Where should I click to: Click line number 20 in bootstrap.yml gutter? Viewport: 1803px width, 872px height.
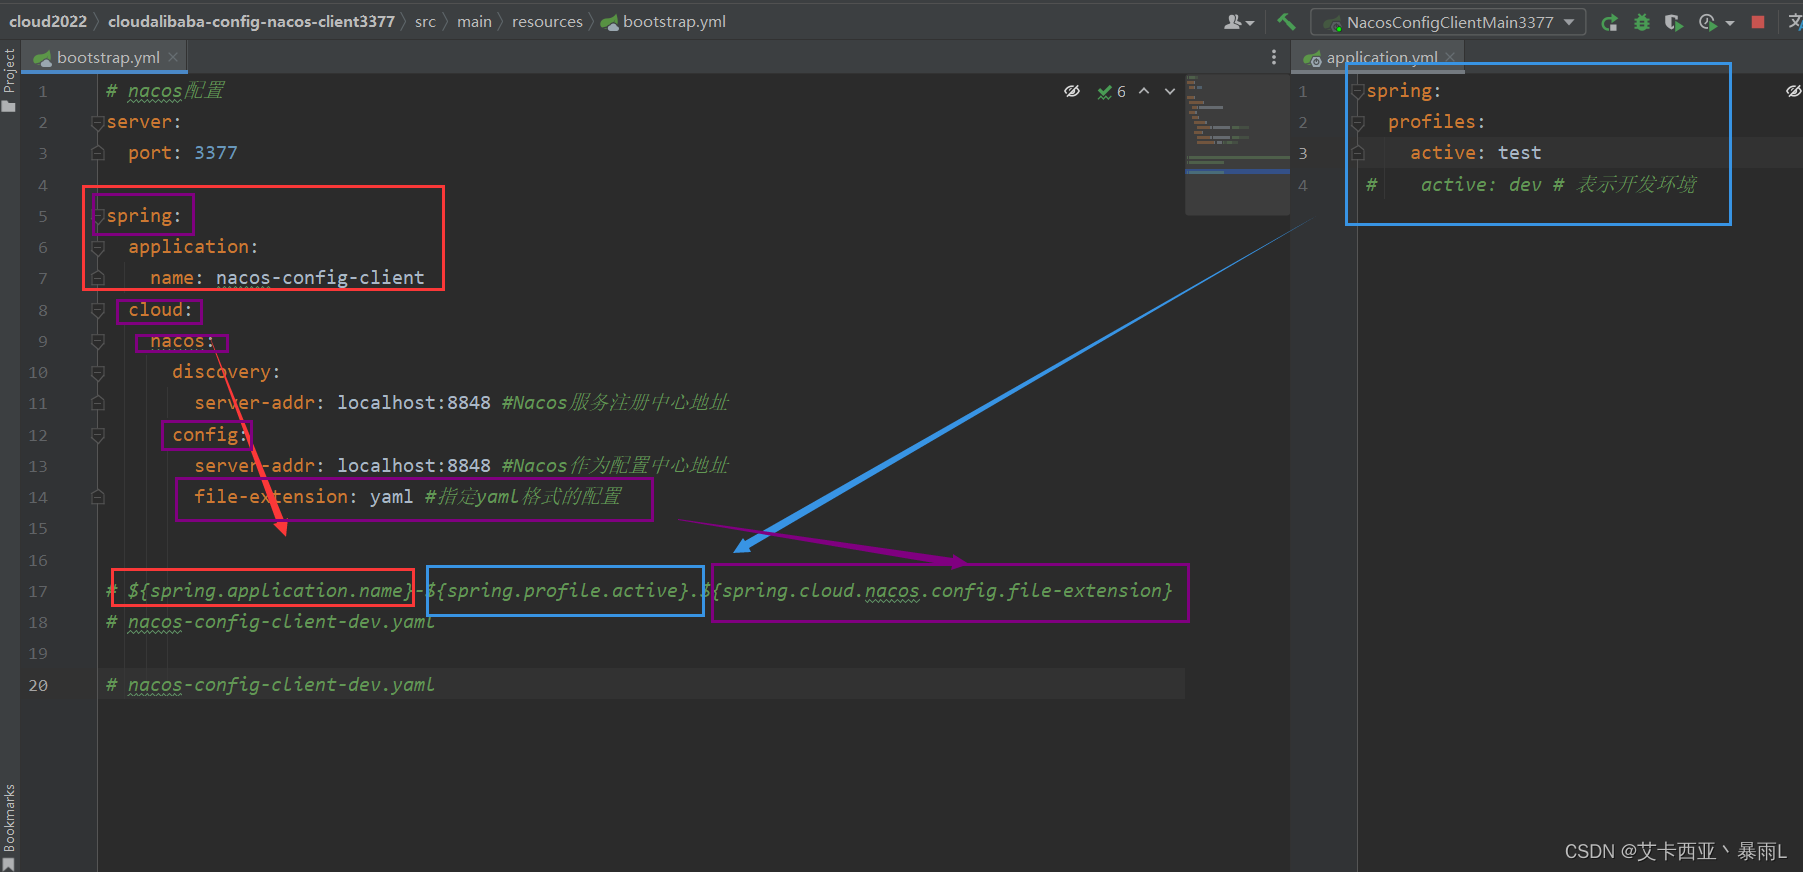click(x=38, y=685)
